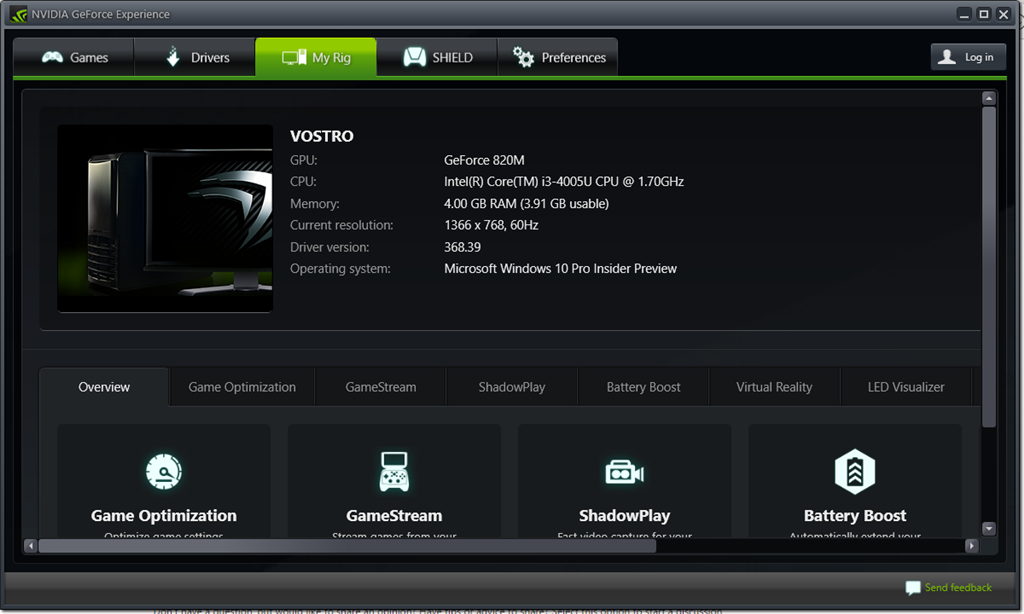
Task: Click the ShadowPlay camera icon
Action: [624, 472]
